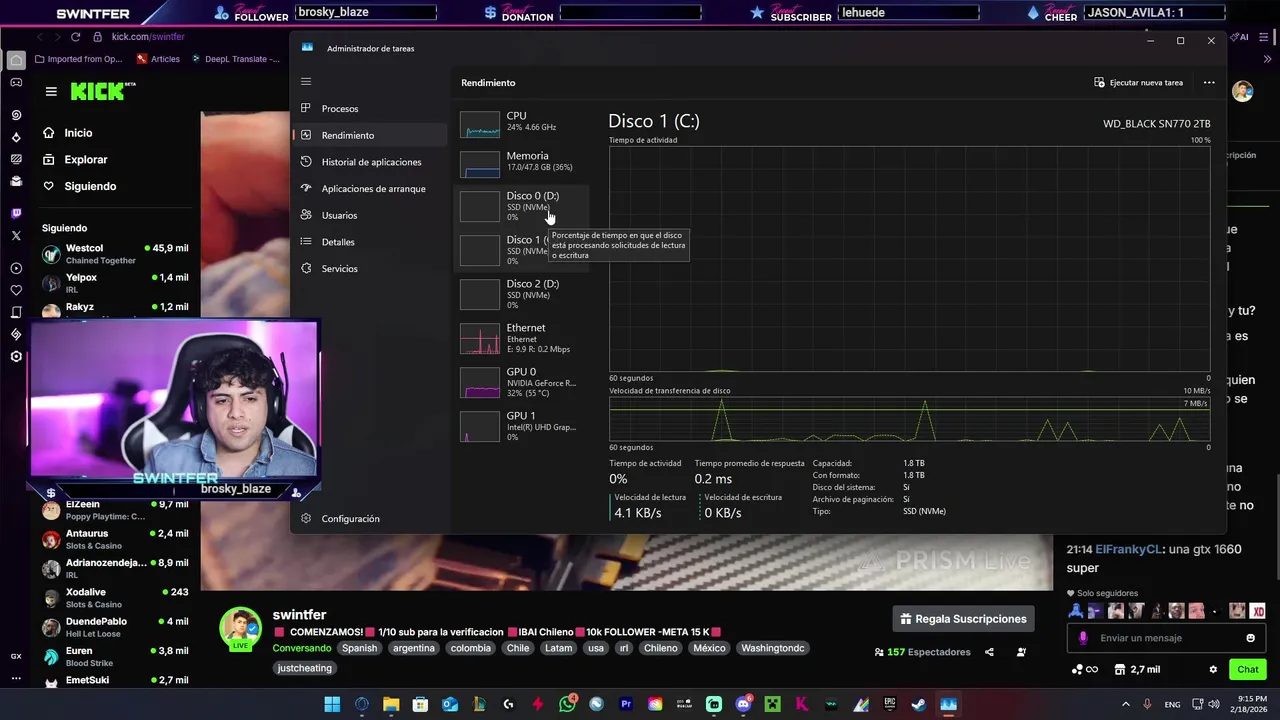
Task: Open Historial de aplicaciones section
Action: (x=370, y=162)
